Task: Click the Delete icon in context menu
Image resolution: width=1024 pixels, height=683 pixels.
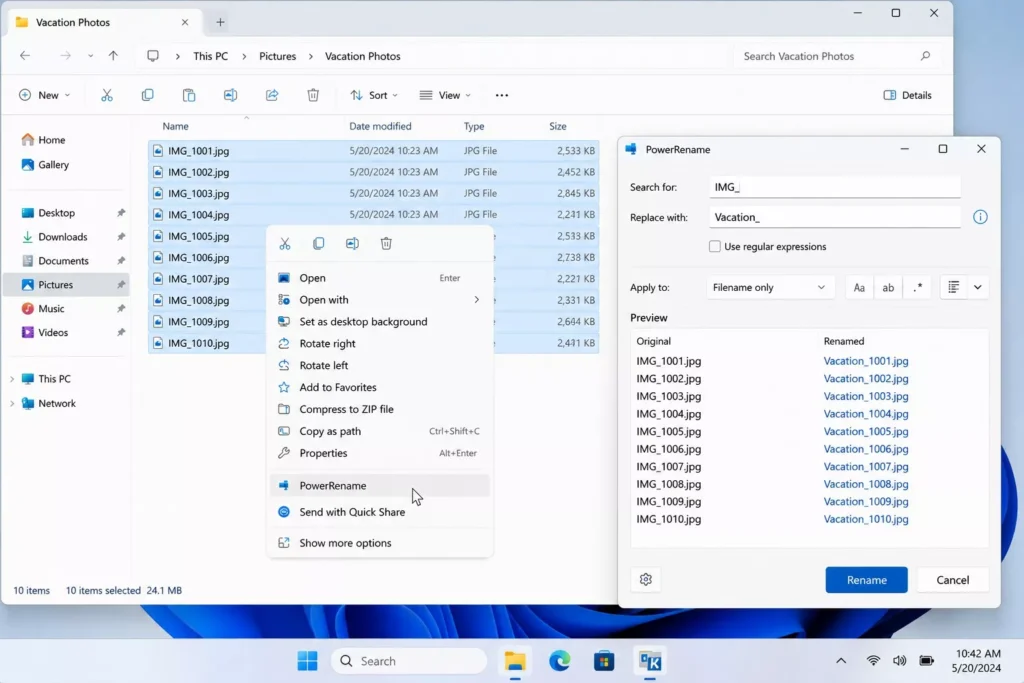Action: pos(386,244)
